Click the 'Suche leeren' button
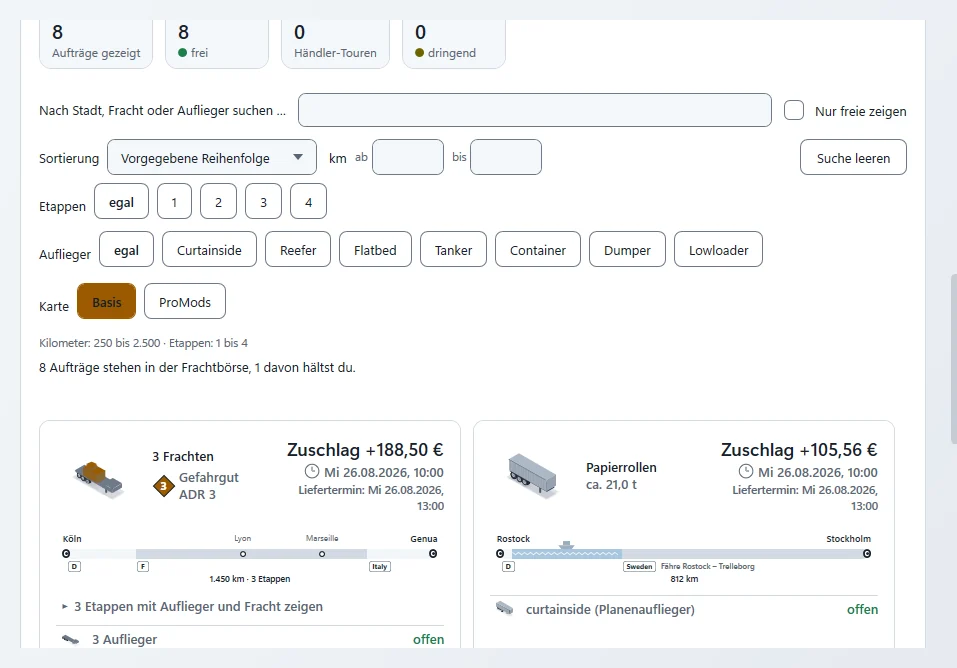The width and height of the screenshot is (957, 668). click(x=853, y=158)
